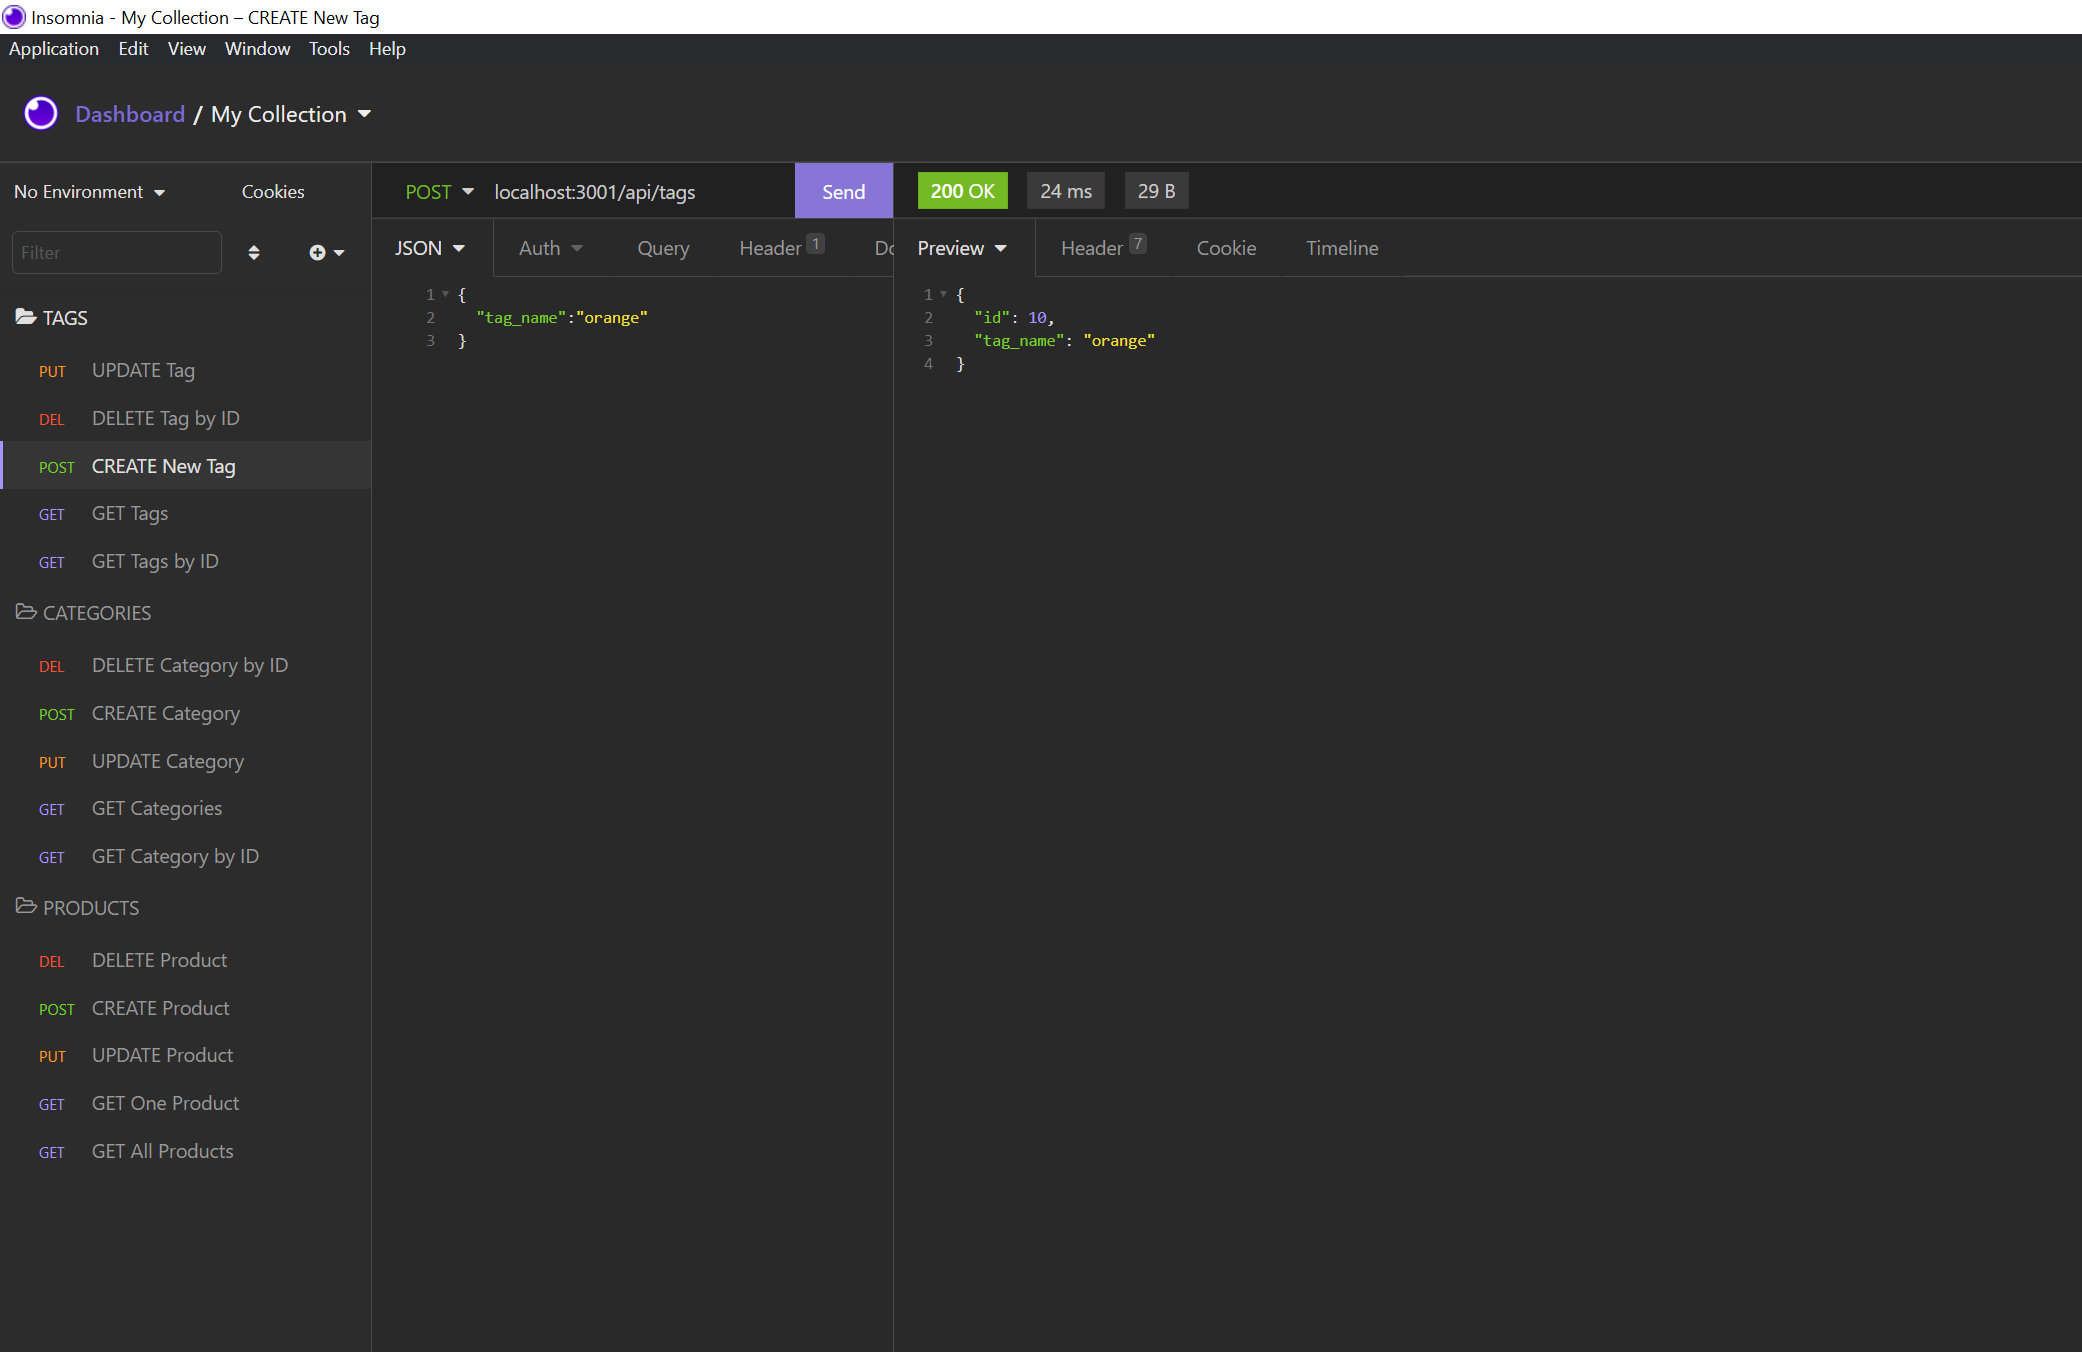This screenshot has height=1352, width=2082.
Task: Click the plus icon to create a new request
Action: point(317,252)
